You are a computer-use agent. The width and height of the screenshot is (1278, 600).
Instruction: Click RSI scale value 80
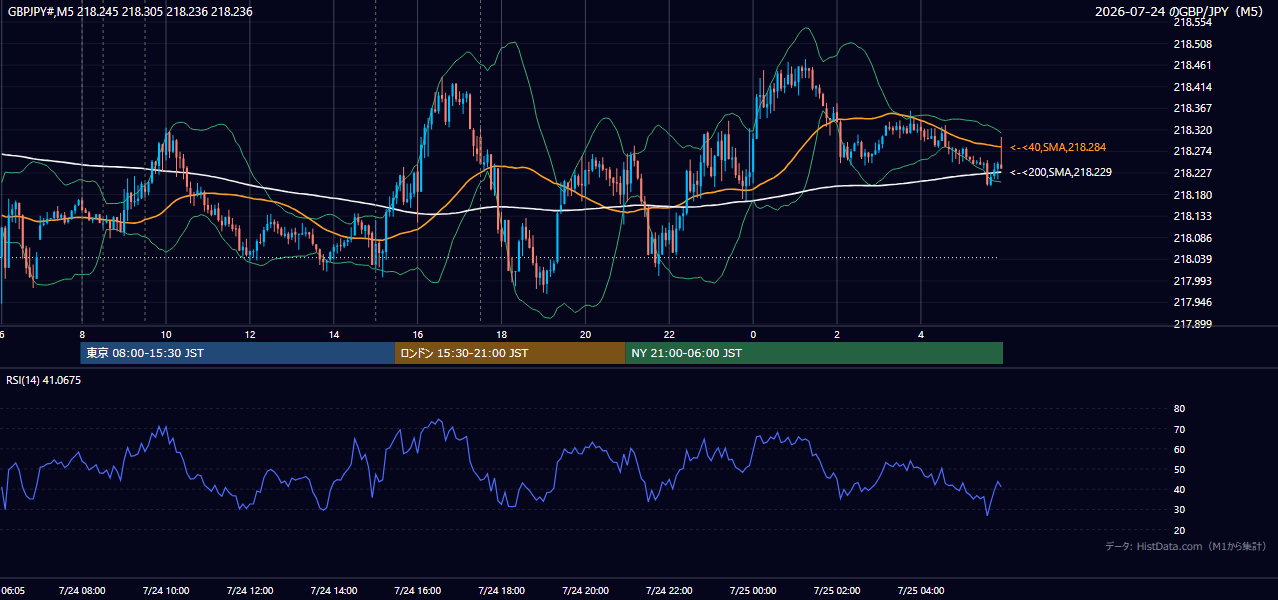pyautogui.click(x=1179, y=409)
